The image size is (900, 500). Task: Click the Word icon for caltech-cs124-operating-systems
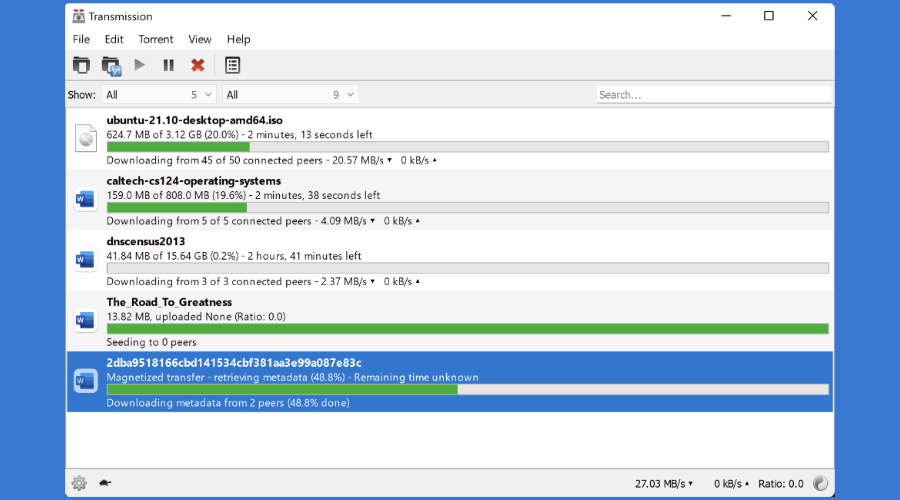[86, 199]
